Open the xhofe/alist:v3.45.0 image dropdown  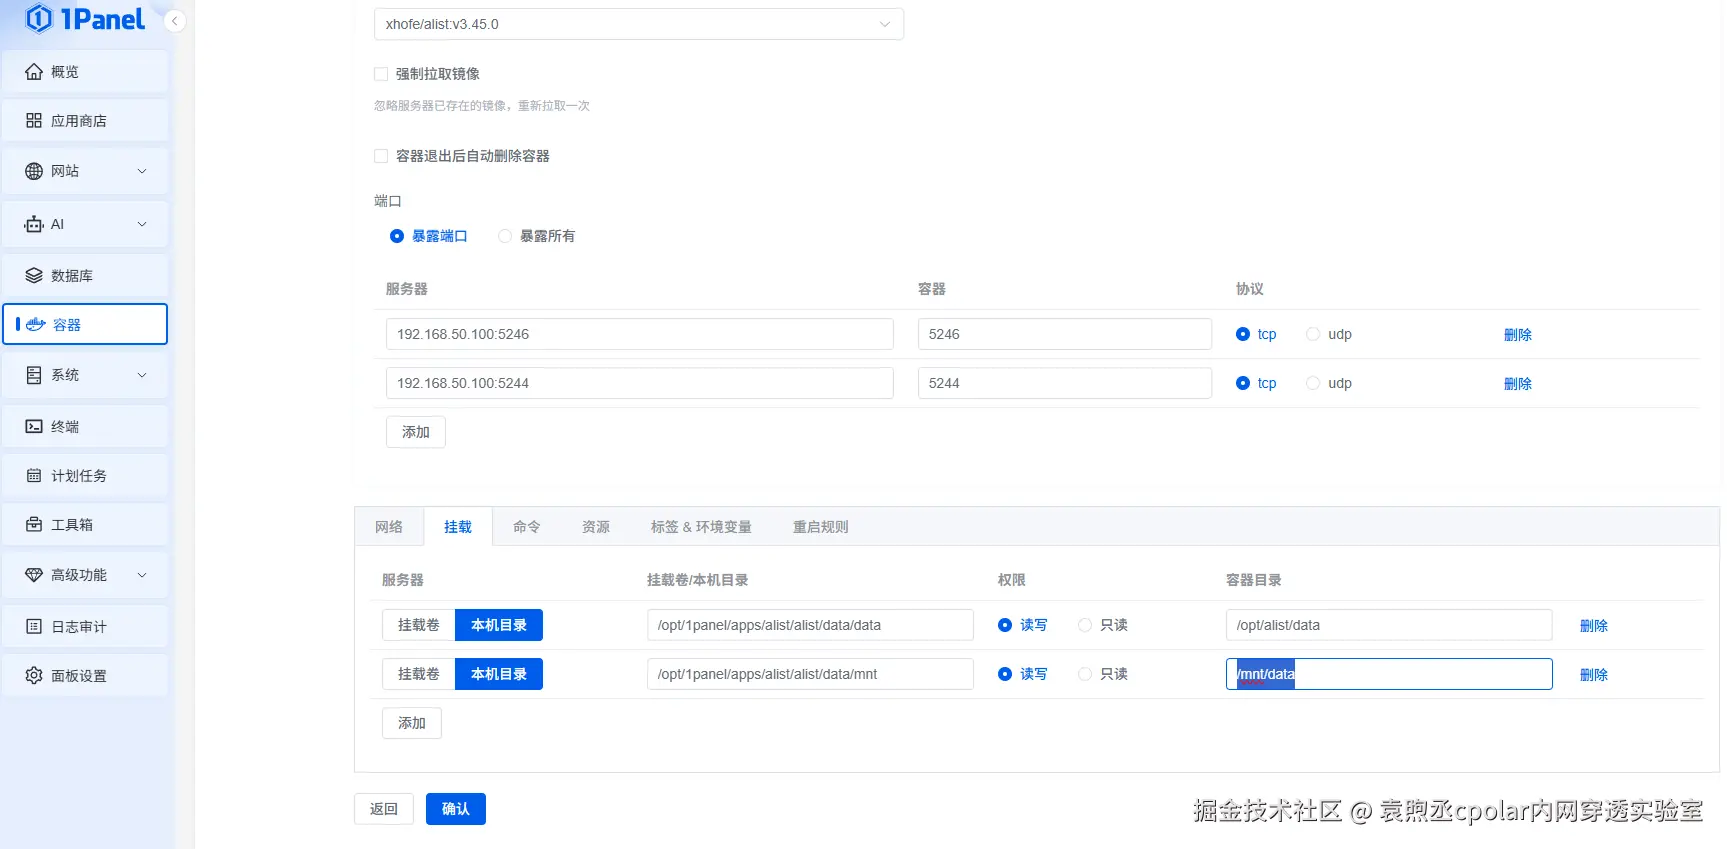(x=639, y=24)
